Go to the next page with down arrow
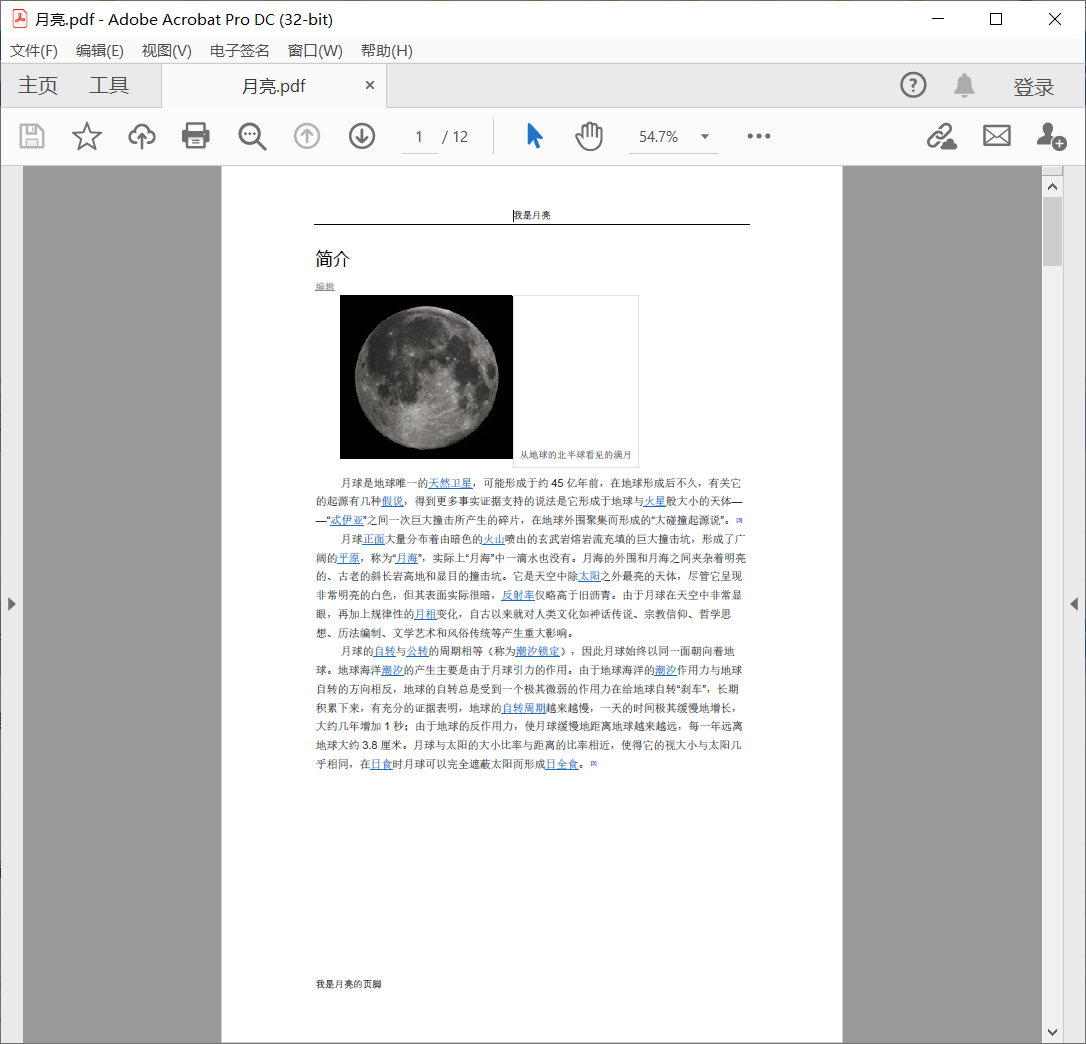 tap(361, 136)
